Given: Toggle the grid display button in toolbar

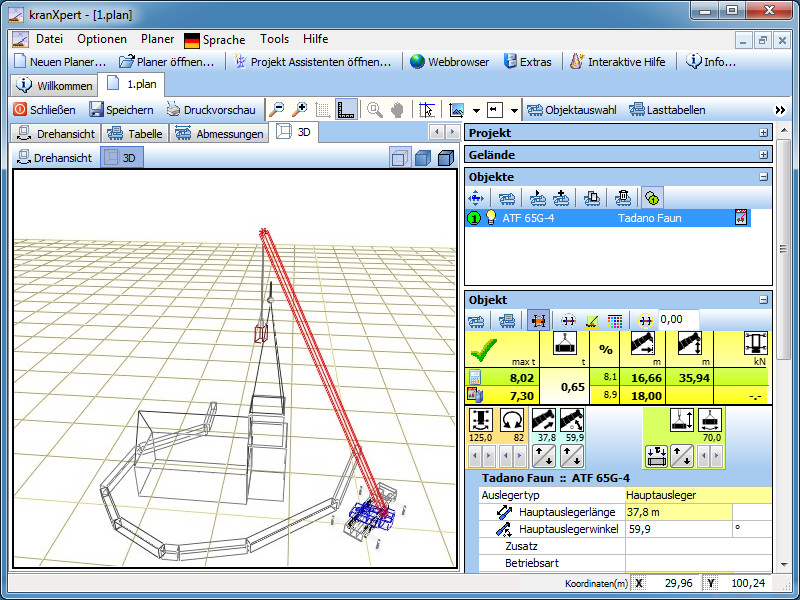Looking at the screenshot, I should pyautogui.click(x=322, y=110).
